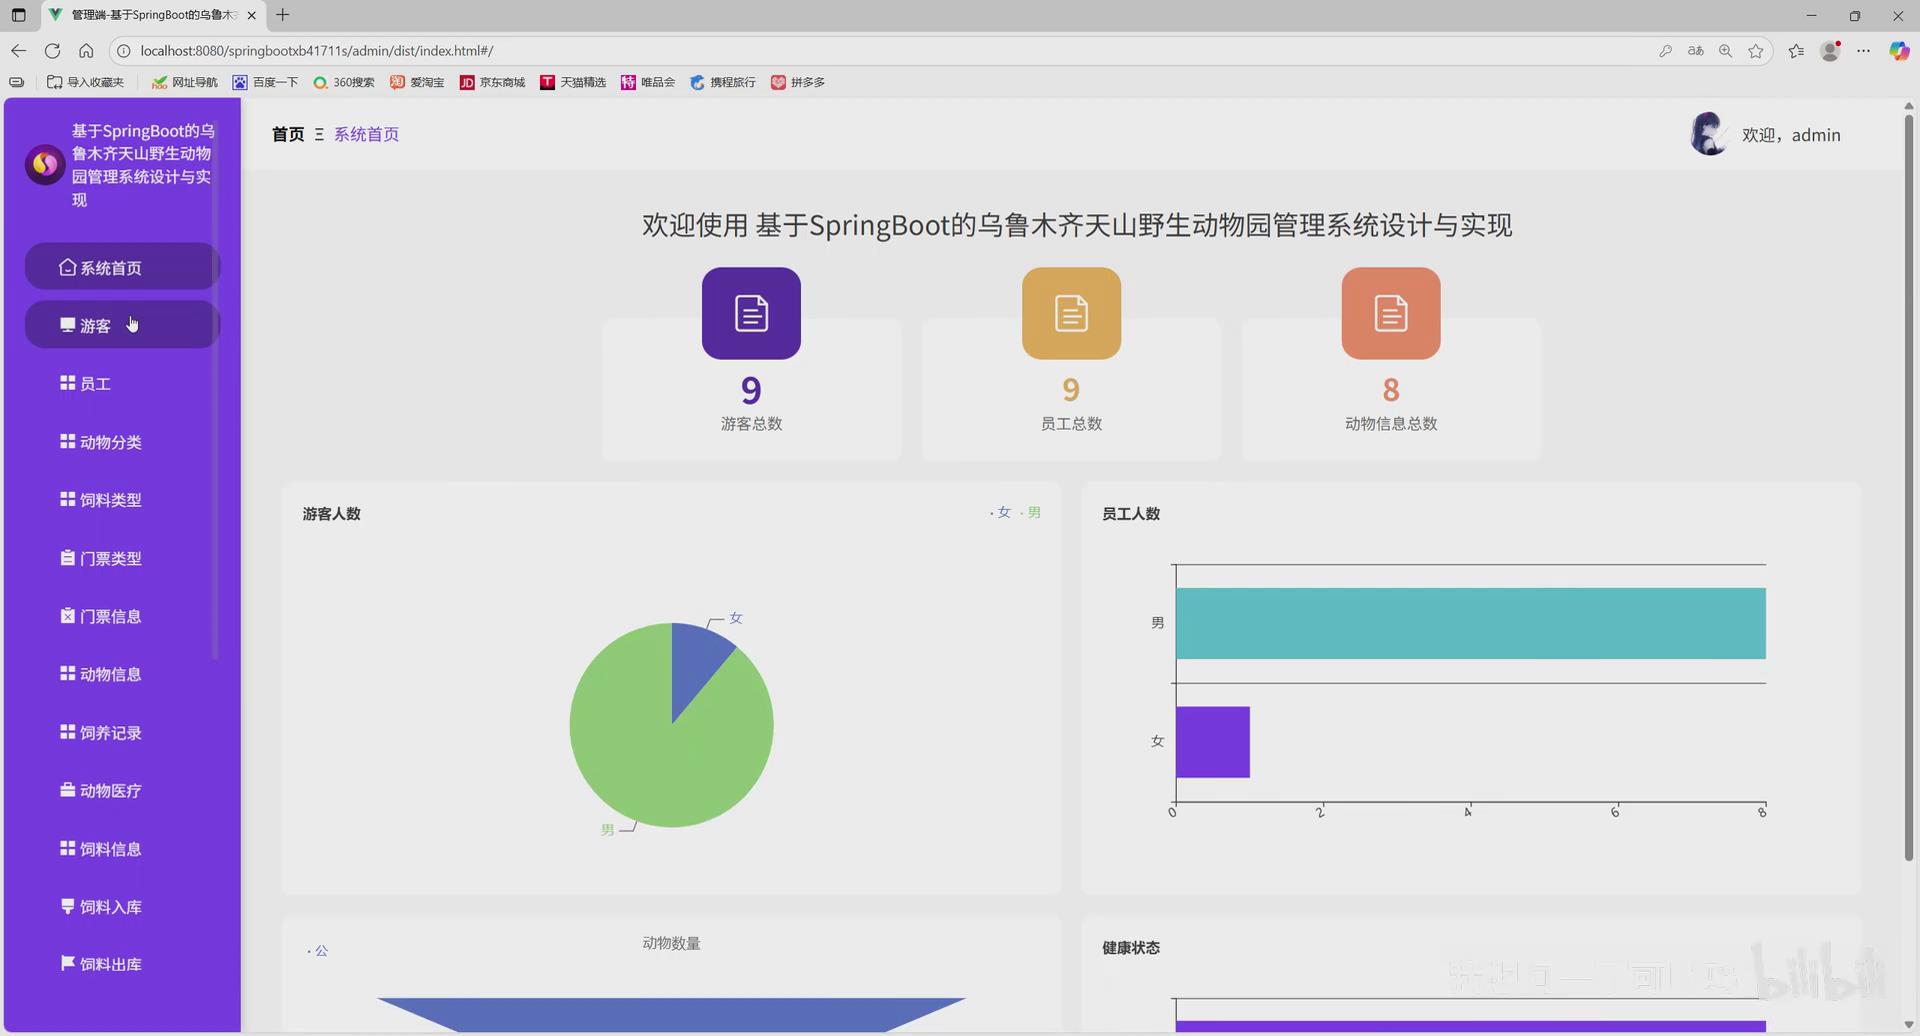Viewport: 1920px width, 1036px height.
Task: Click the 女 bar in employee chart
Action: point(1212,741)
